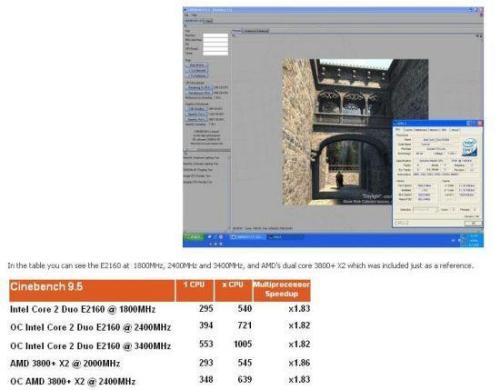This screenshot has height=390, width=500.
Task: Select the About tab in CPU-Z
Action: pyautogui.click(x=455, y=130)
